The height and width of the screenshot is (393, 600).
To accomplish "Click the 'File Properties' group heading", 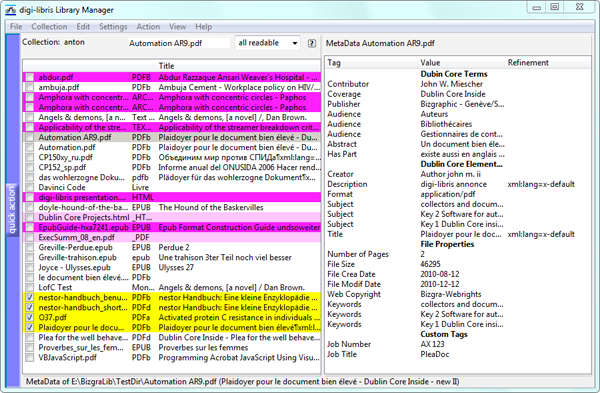I will [x=447, y=244].
